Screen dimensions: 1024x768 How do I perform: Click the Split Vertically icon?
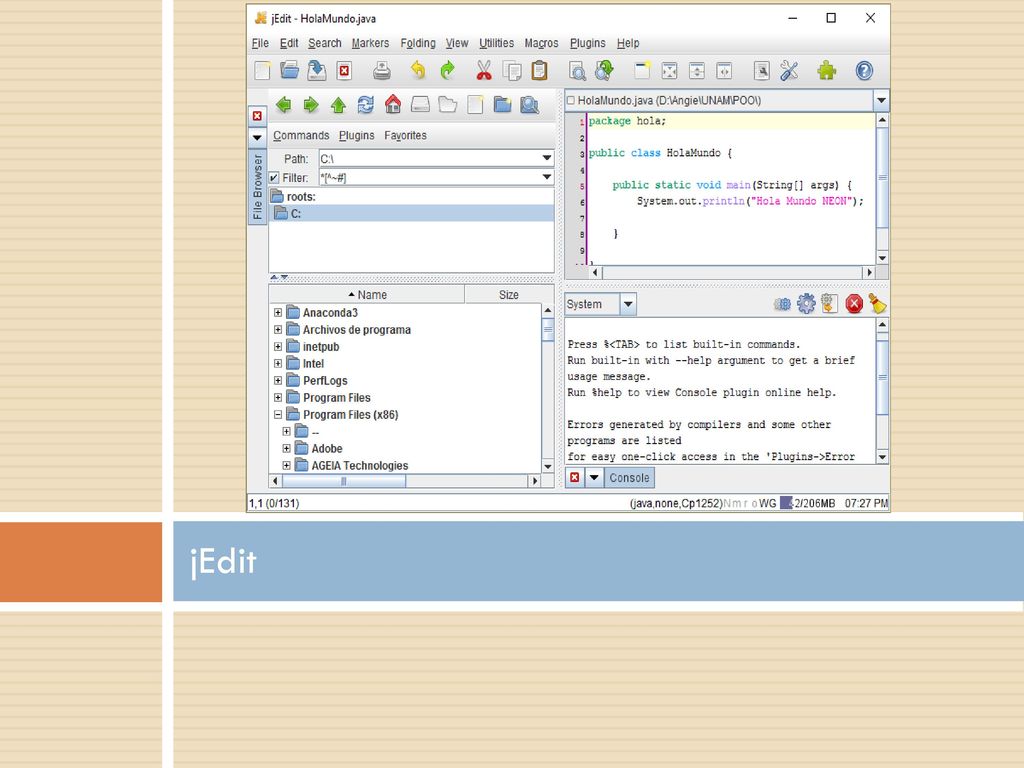point(724,71)
